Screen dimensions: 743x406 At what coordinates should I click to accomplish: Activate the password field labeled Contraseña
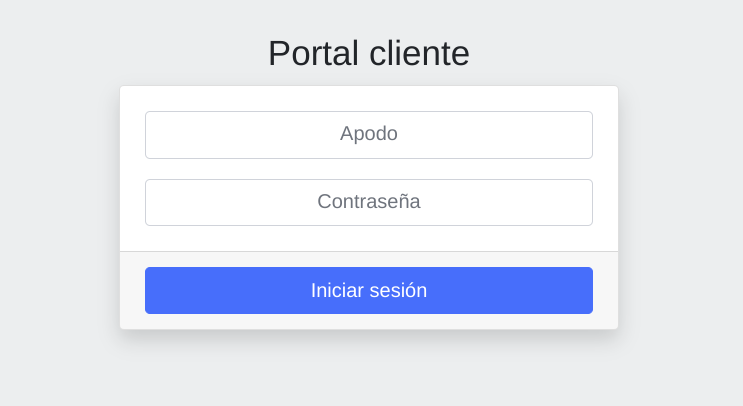(x=368, y=202)
